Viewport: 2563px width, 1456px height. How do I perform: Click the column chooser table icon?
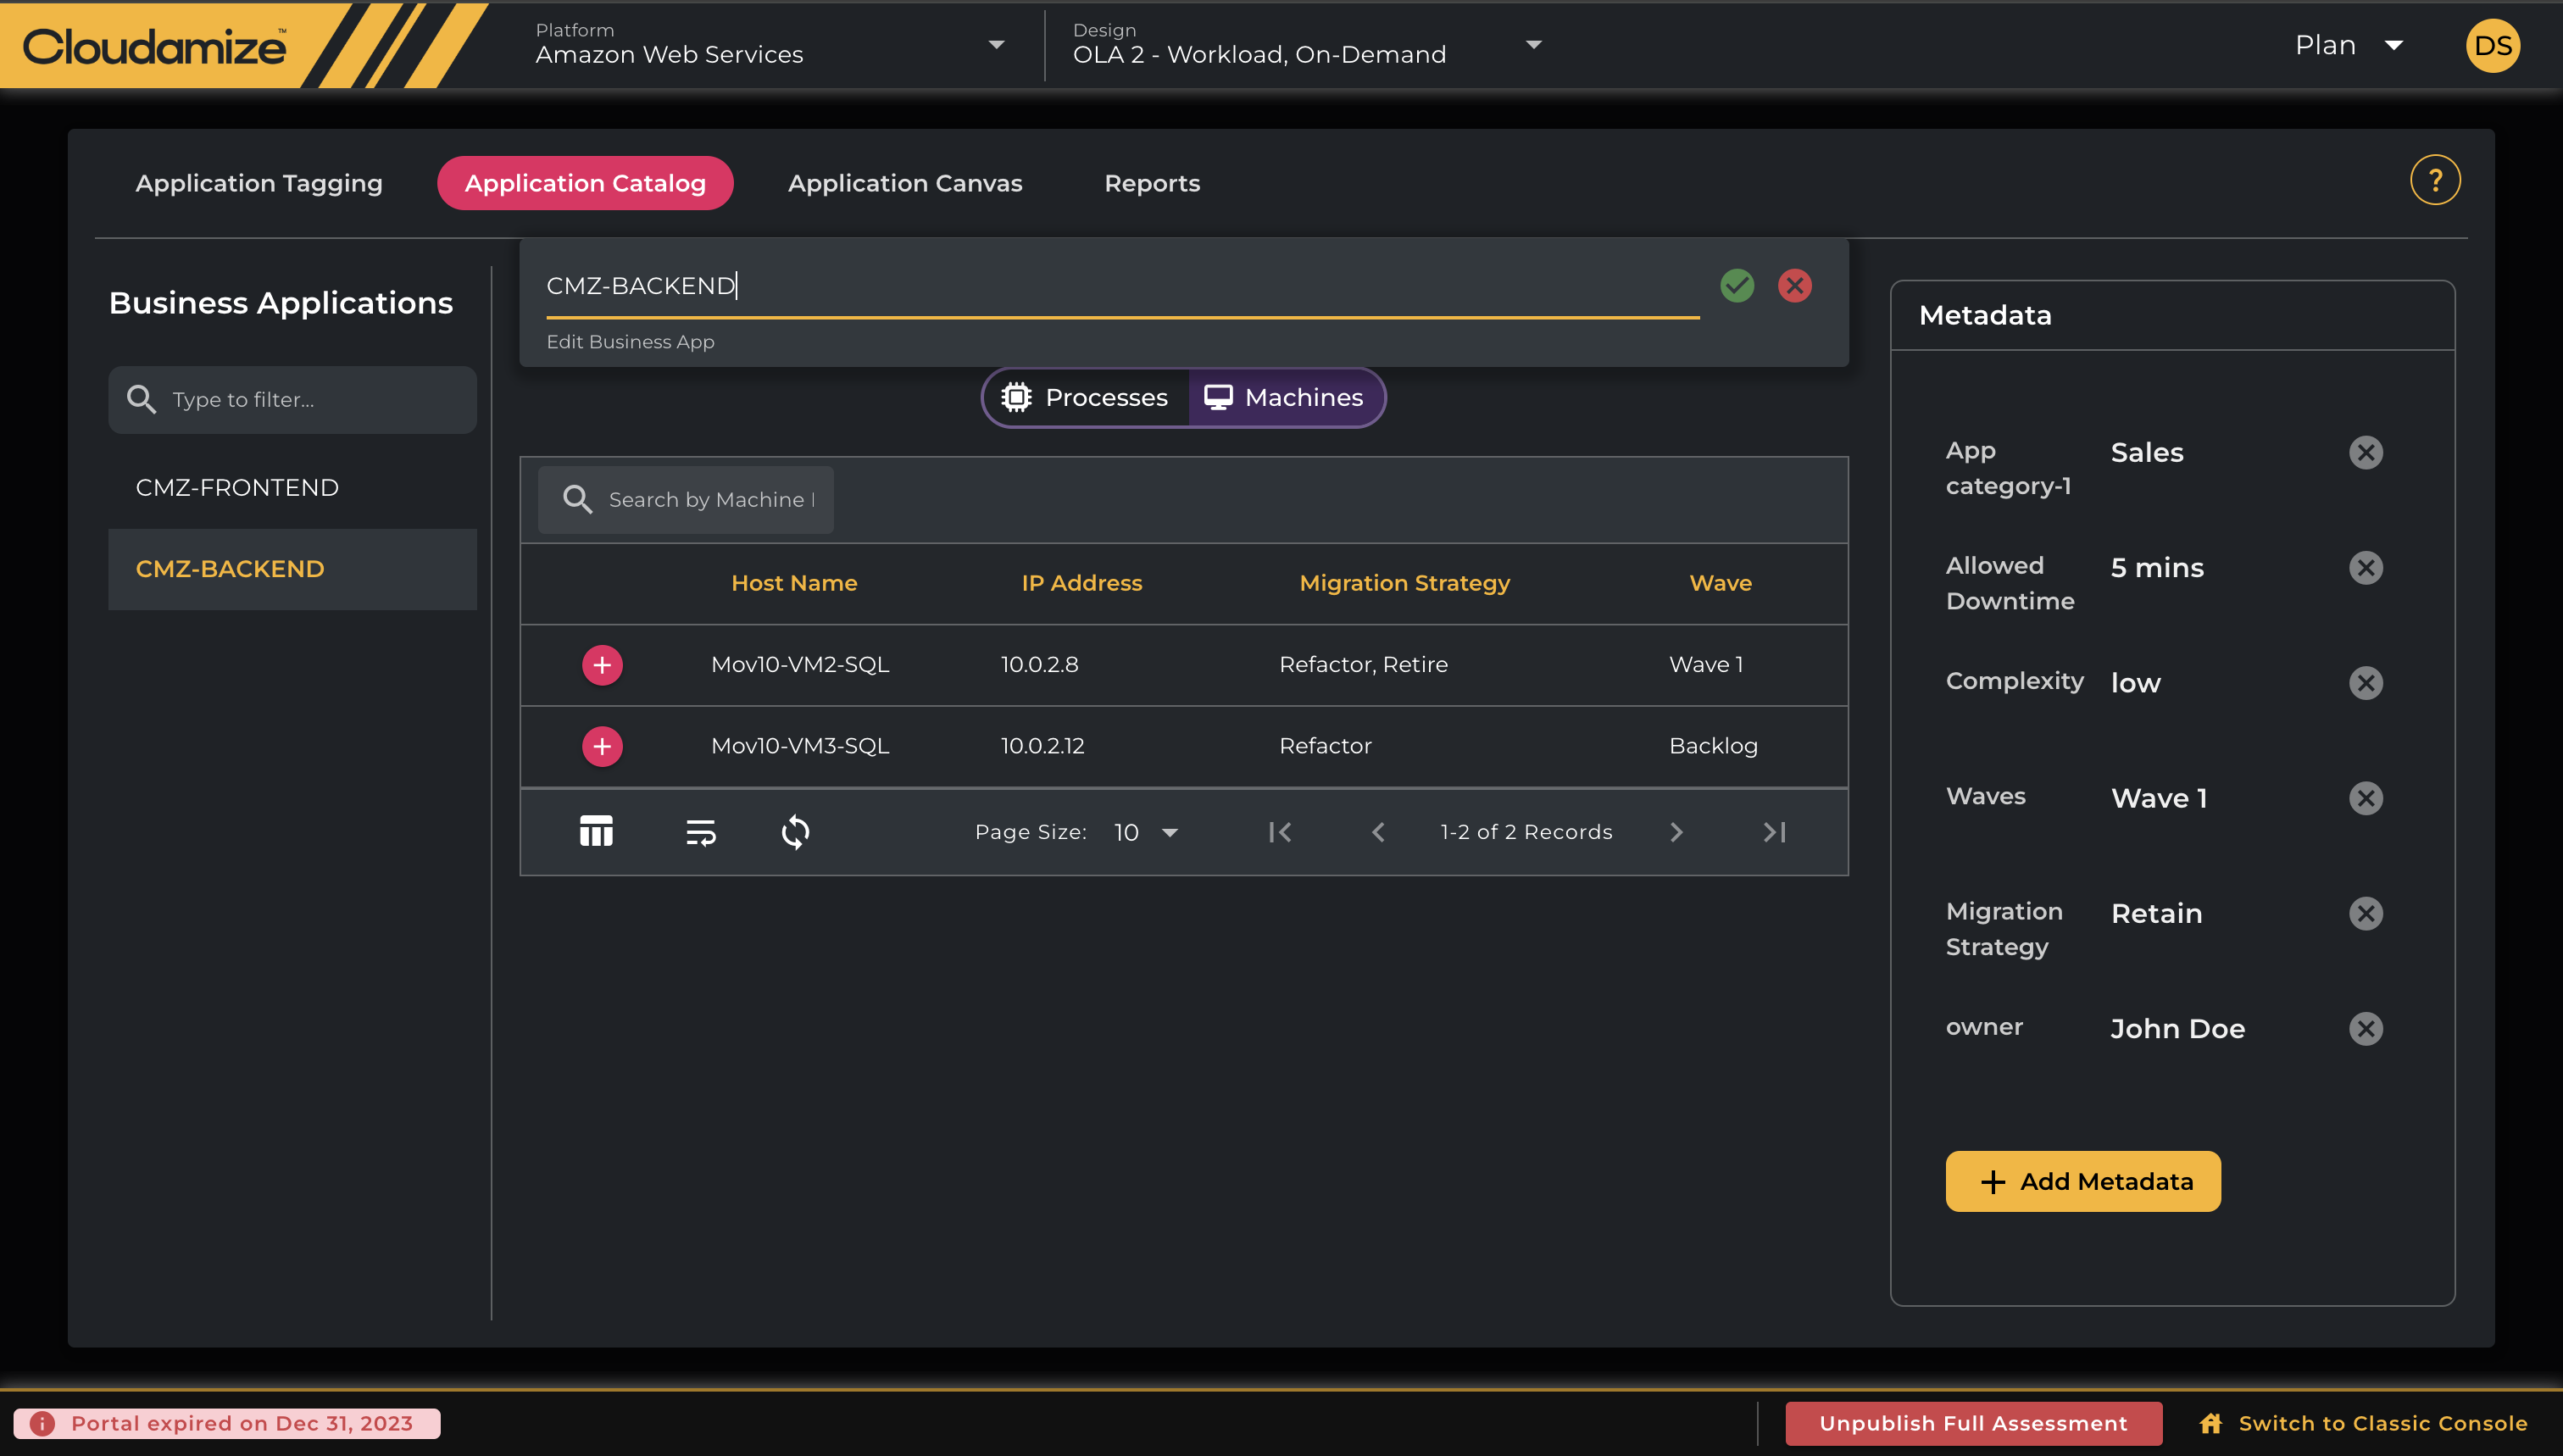[596, 832]
